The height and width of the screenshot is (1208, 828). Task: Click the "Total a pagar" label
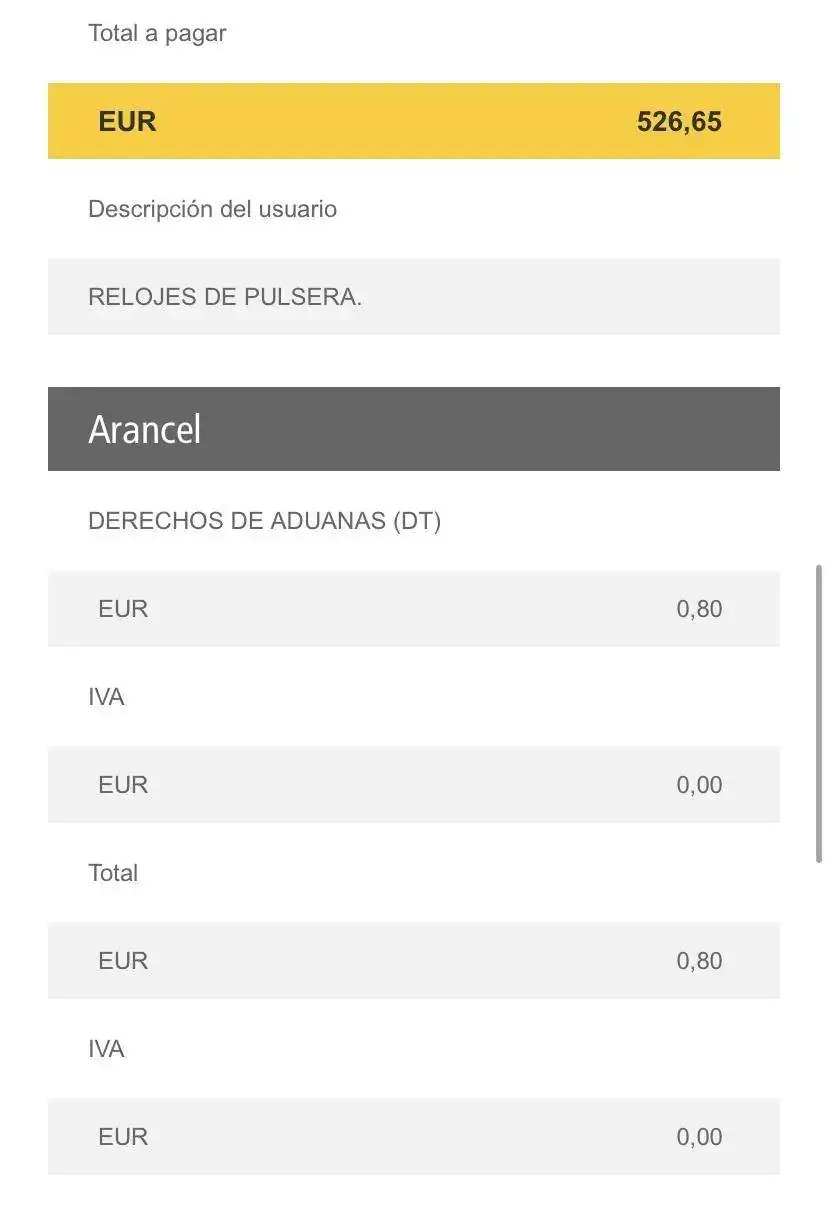tap(157, 33)
